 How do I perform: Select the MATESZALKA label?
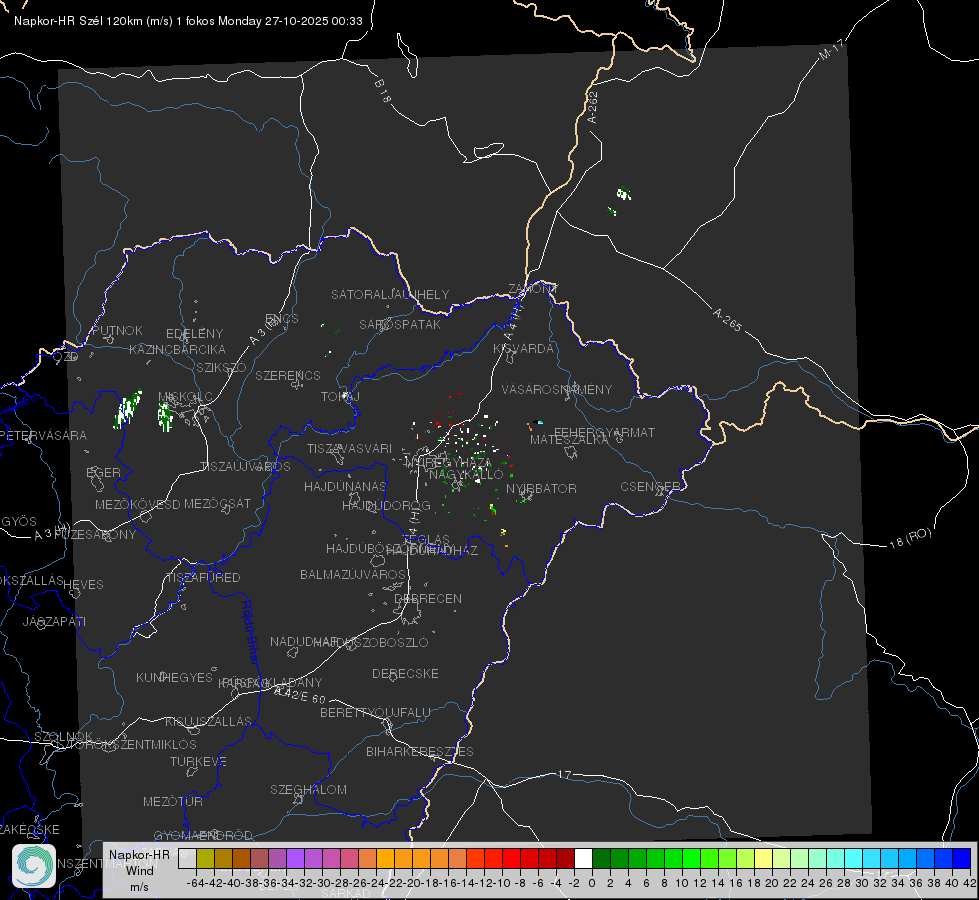(x=569, y=440)
